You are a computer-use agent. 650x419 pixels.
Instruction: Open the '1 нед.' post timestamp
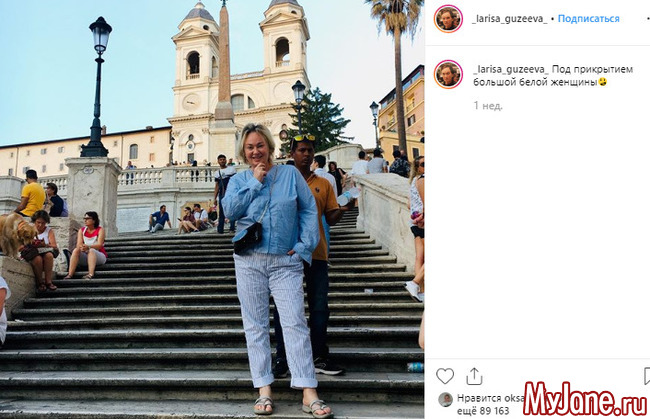tap(488, 106)
